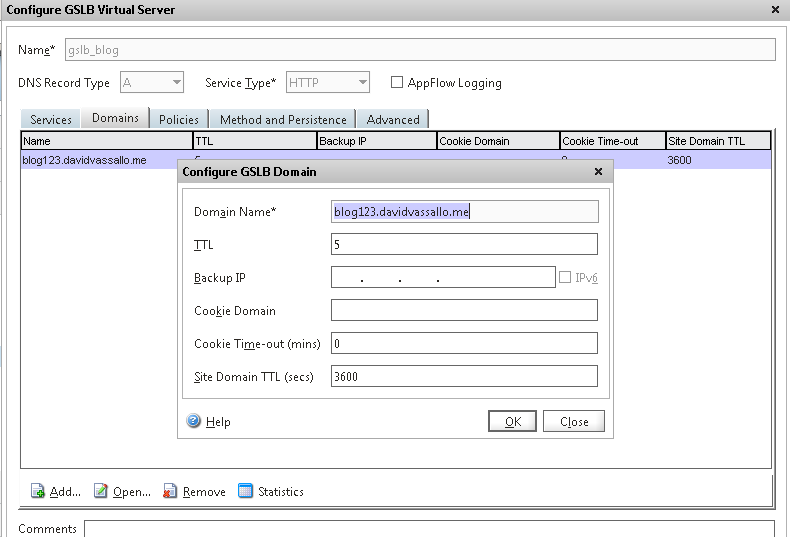The height and width of the screenshot is (537, 790).
Task: Click the blue Help question-mark icon
Action: [x=194, y=421]
